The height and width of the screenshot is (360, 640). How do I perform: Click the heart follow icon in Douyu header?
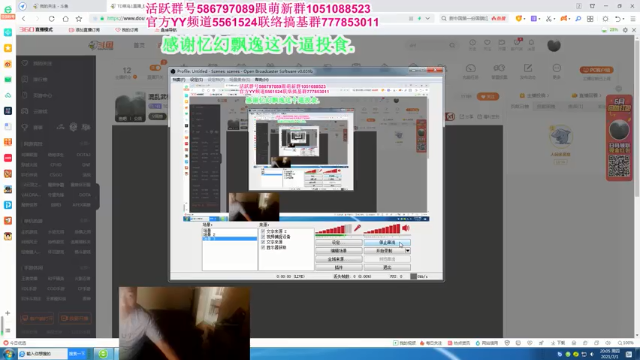coord(487,42)
